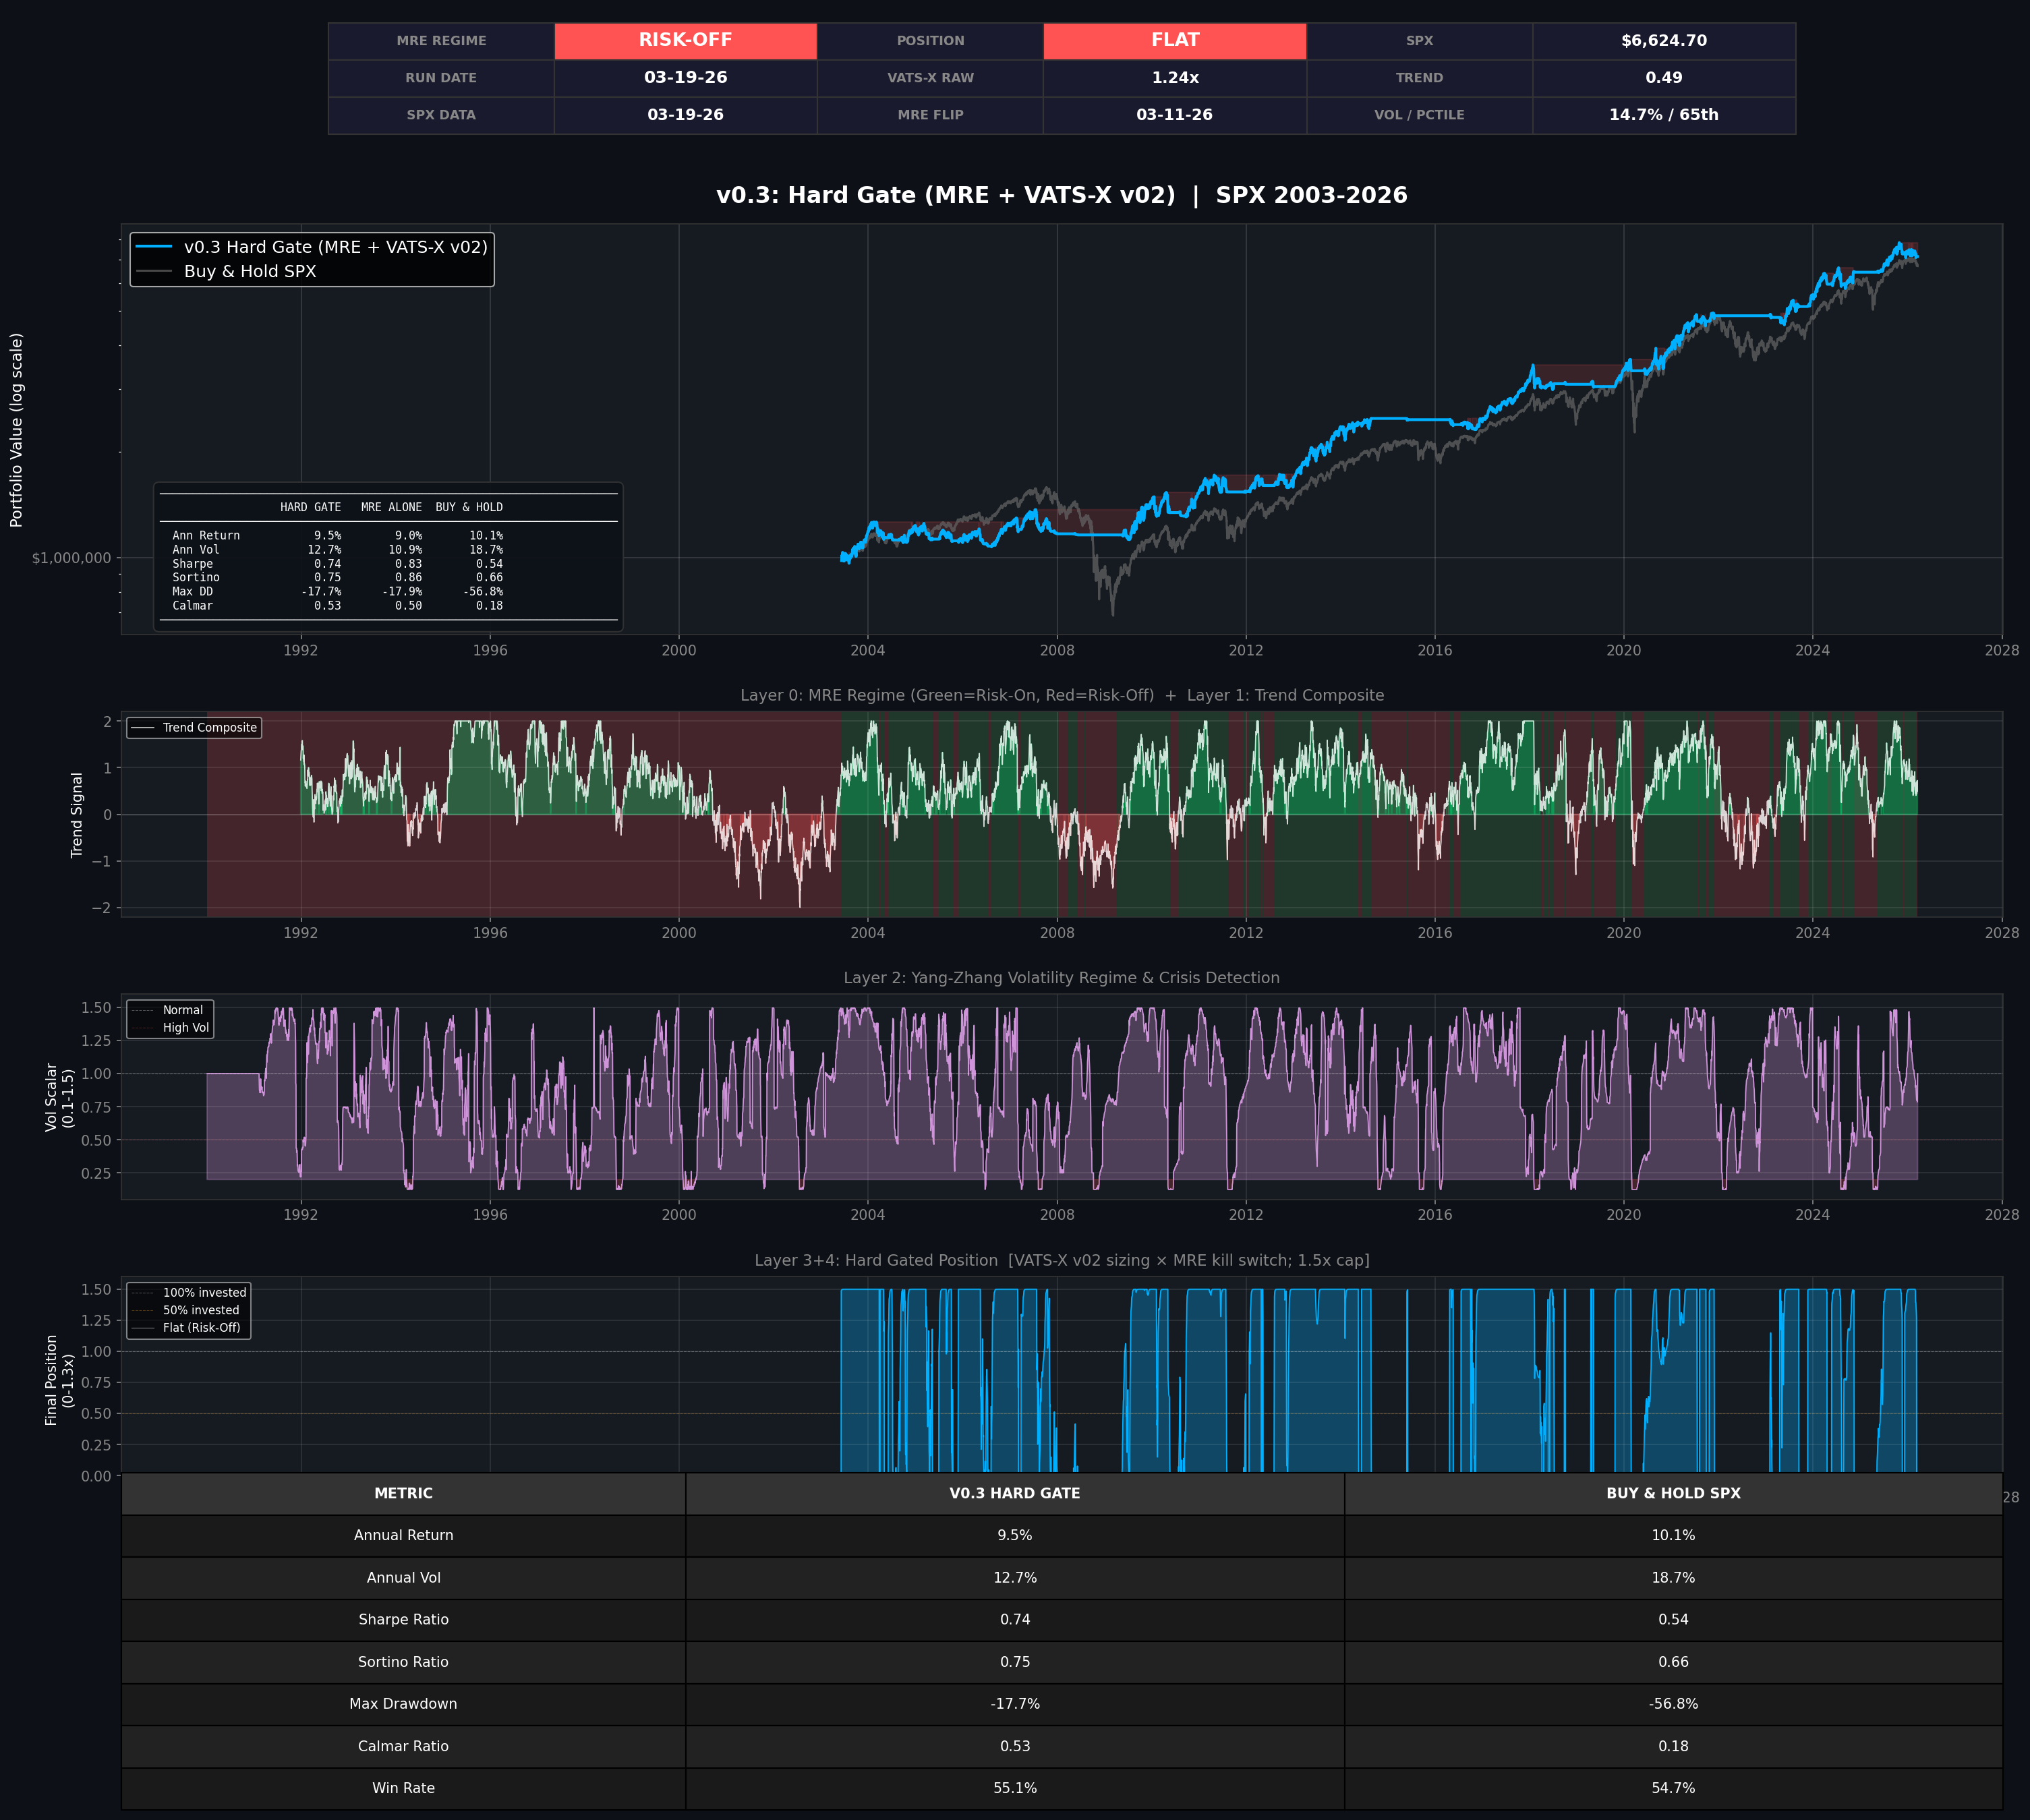Click Buy & Hold SPX legend entry
The image size is (2030, 1820).
(x=250, y=272)
